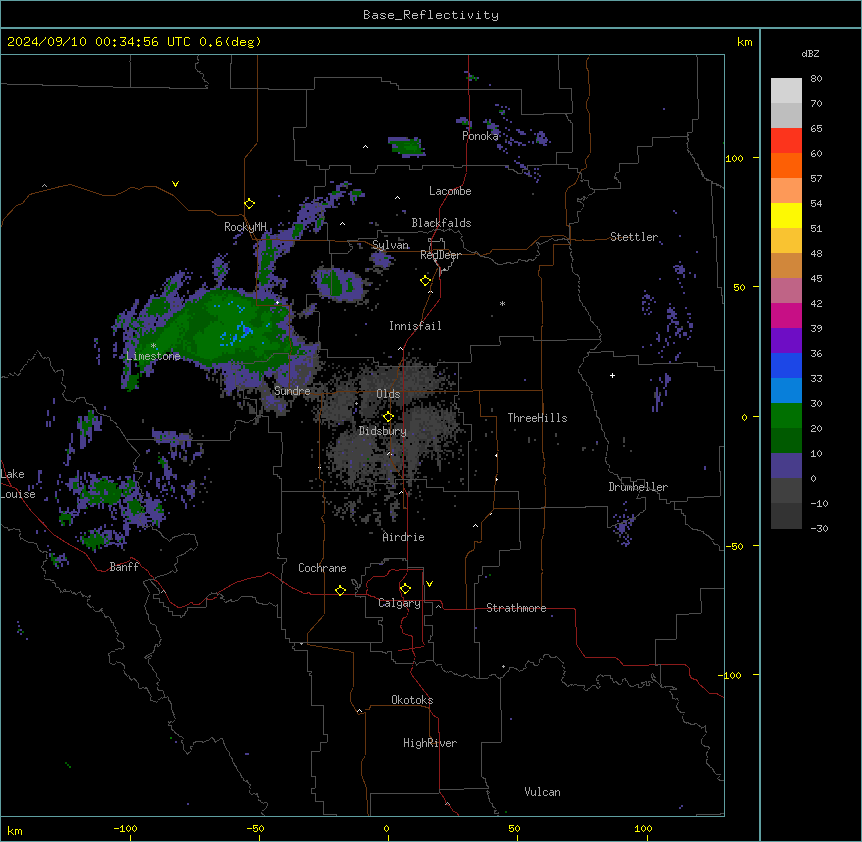Click the Drumheller town label

638,487
